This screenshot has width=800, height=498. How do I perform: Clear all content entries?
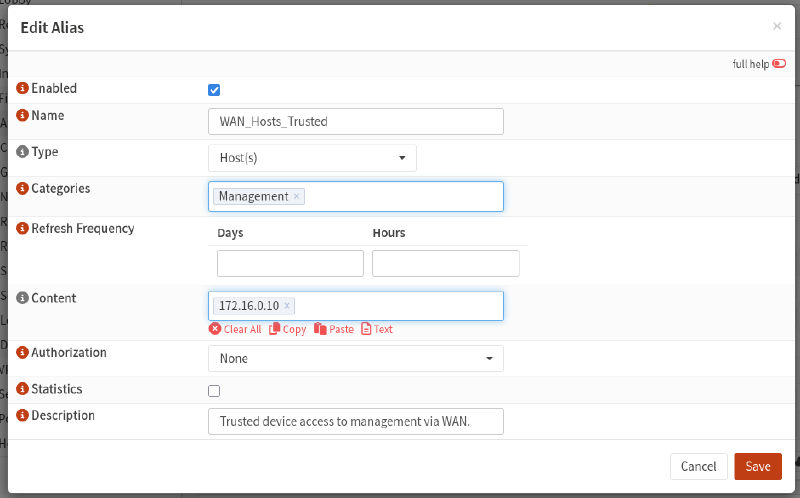tap(235, 329)
